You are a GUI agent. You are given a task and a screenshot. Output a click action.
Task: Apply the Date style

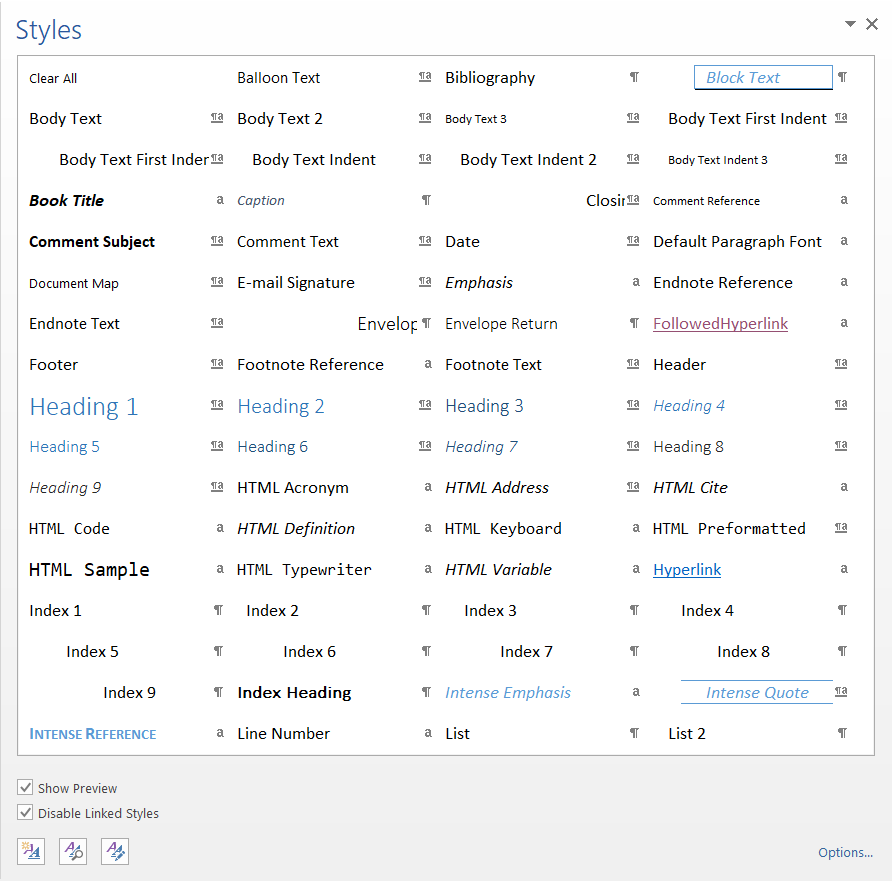(x=462, y=242)
